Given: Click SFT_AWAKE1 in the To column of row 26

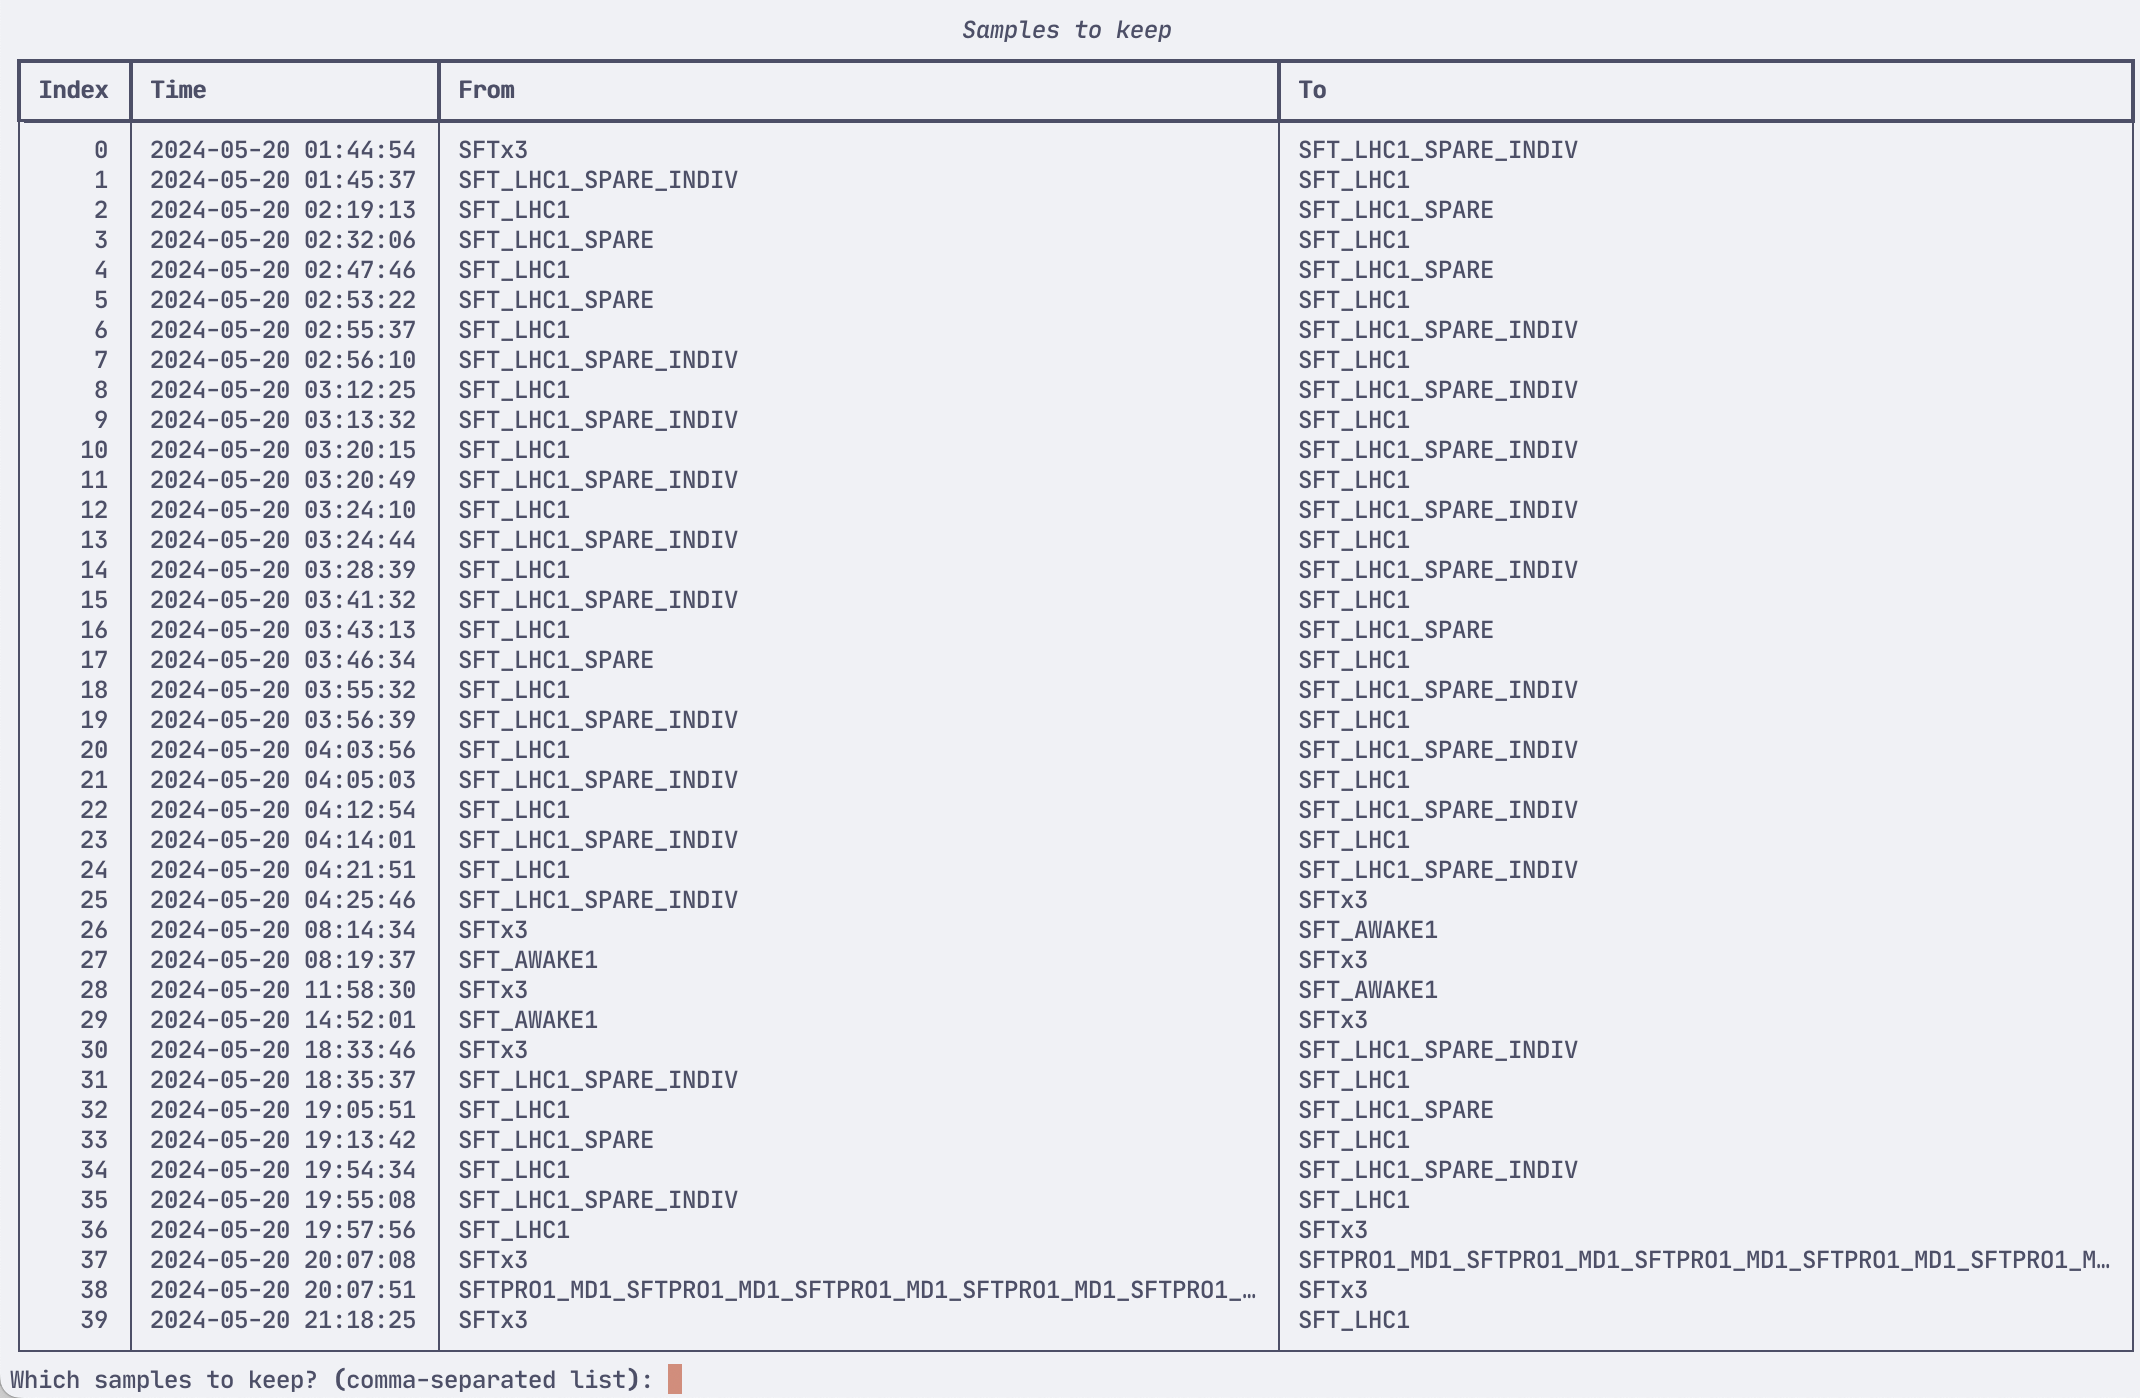Looking at the screenshot, I should coord(1367,930).
